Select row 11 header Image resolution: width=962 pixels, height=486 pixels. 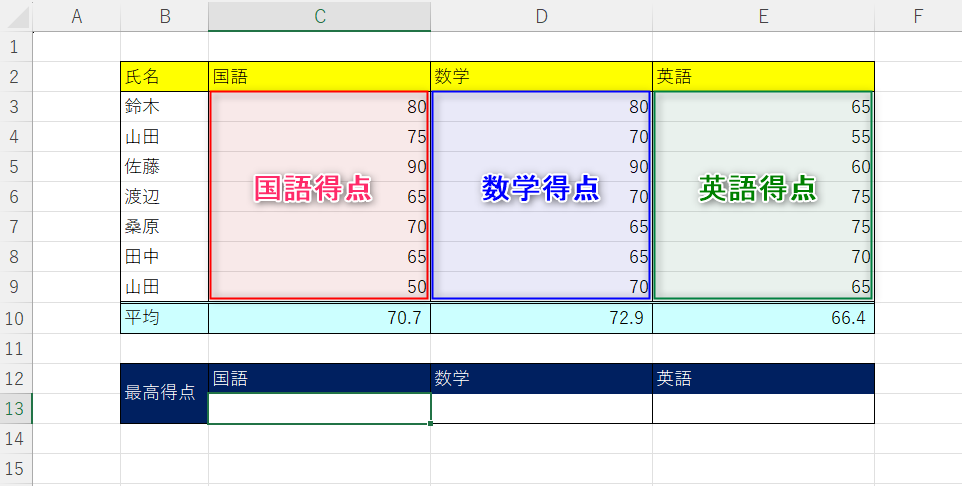point(16,349)
